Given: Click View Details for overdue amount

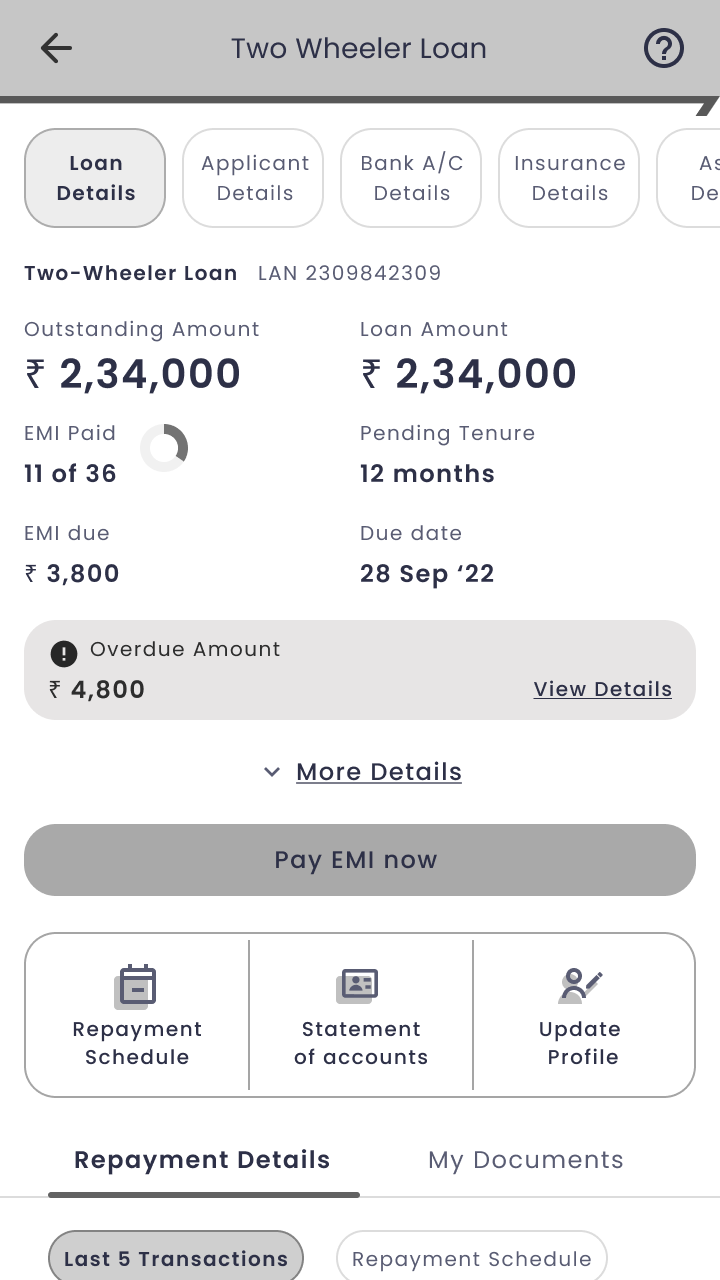Looking at the screenshot, I should coord(602,689).
